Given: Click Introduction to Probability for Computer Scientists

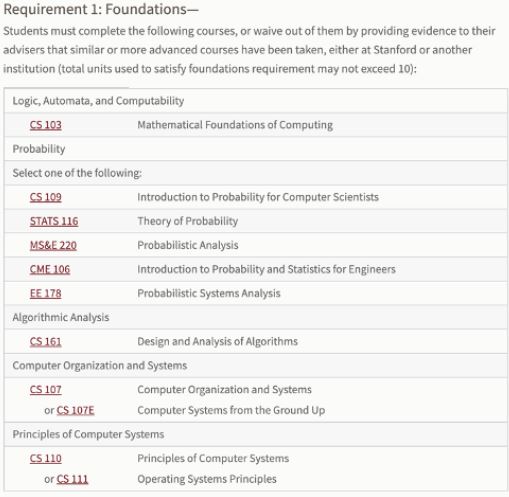Looking at the screenshot, I should point(258,197).
